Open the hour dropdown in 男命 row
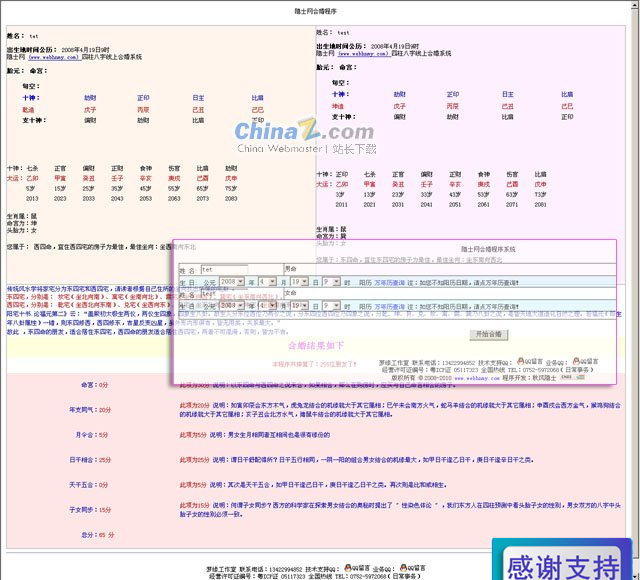The image size is (640, 580). 331,282
